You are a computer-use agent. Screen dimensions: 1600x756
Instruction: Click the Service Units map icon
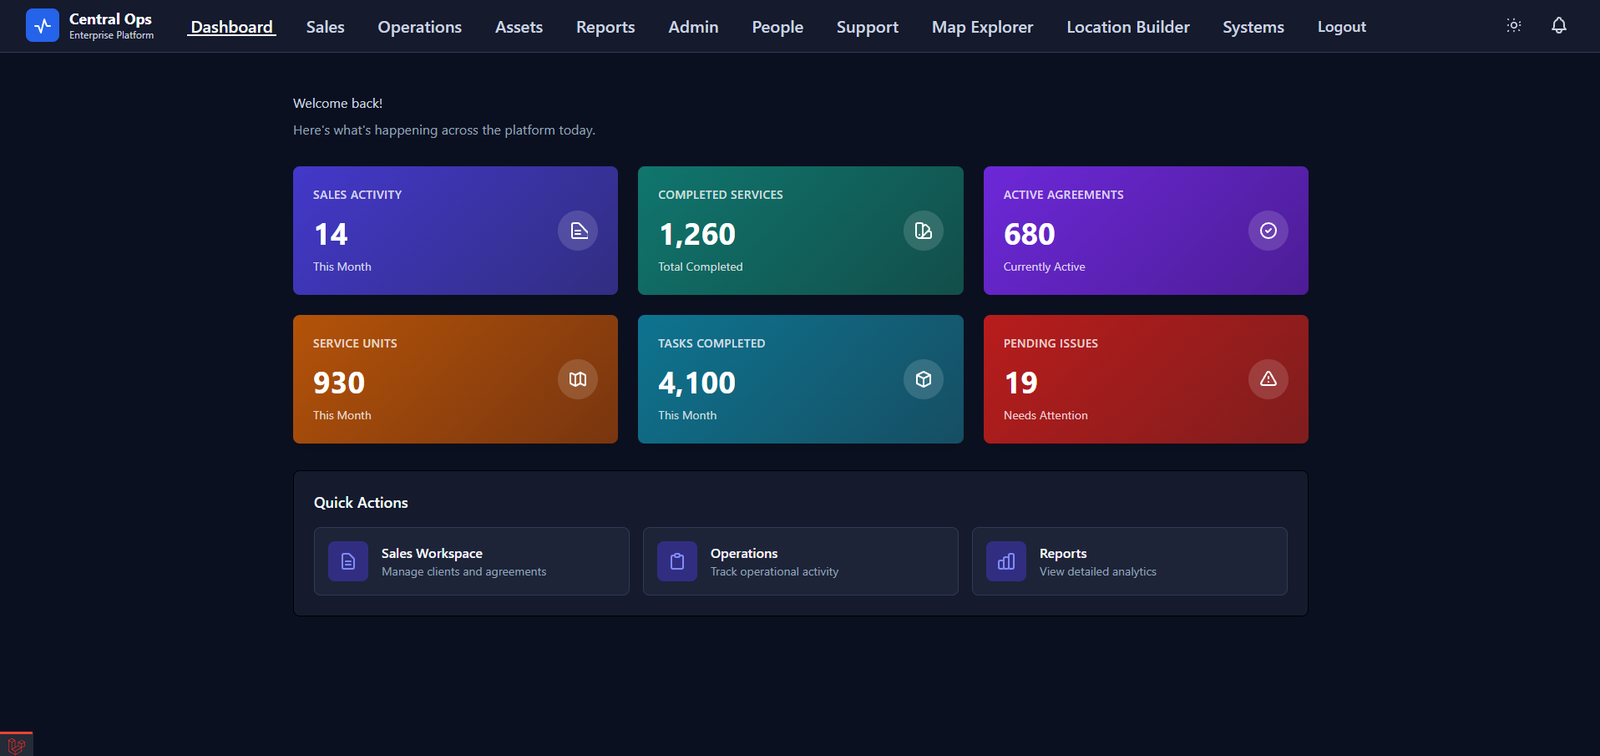pyautogui.click(x=578, y=379)
